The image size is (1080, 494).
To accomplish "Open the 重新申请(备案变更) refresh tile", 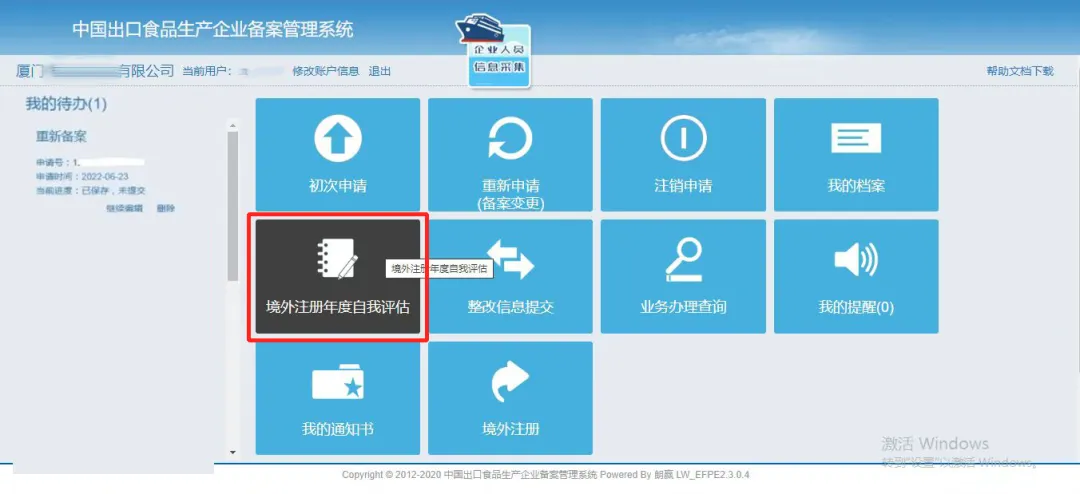I will click(x=510, y=154).
